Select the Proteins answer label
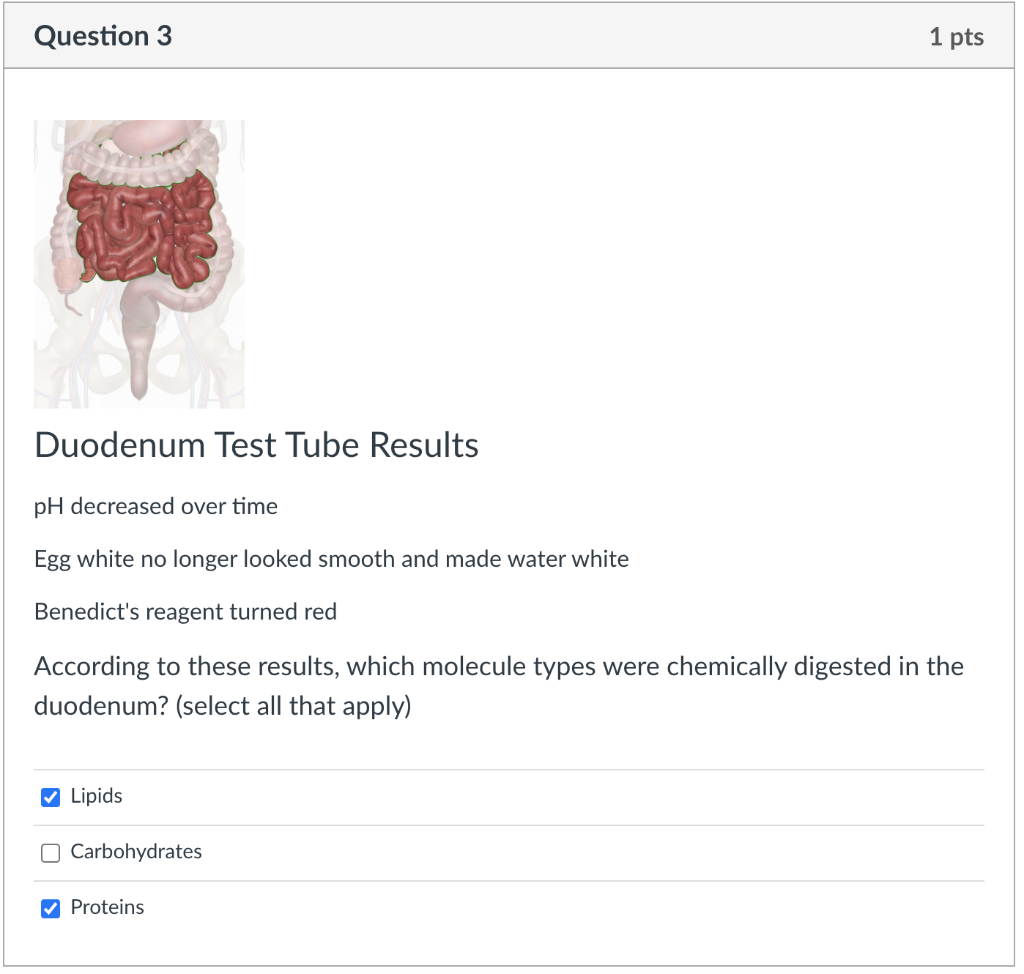The height and width of the screenshot is (974, 1024). click(107, 908)
